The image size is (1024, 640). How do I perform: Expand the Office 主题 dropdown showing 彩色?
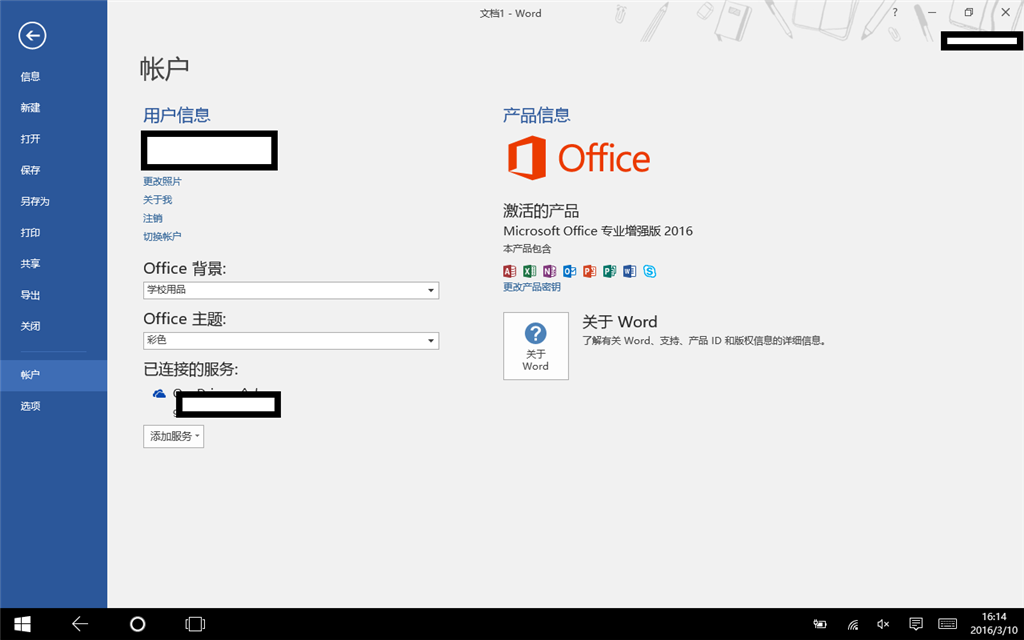click(x=291, y=340)
